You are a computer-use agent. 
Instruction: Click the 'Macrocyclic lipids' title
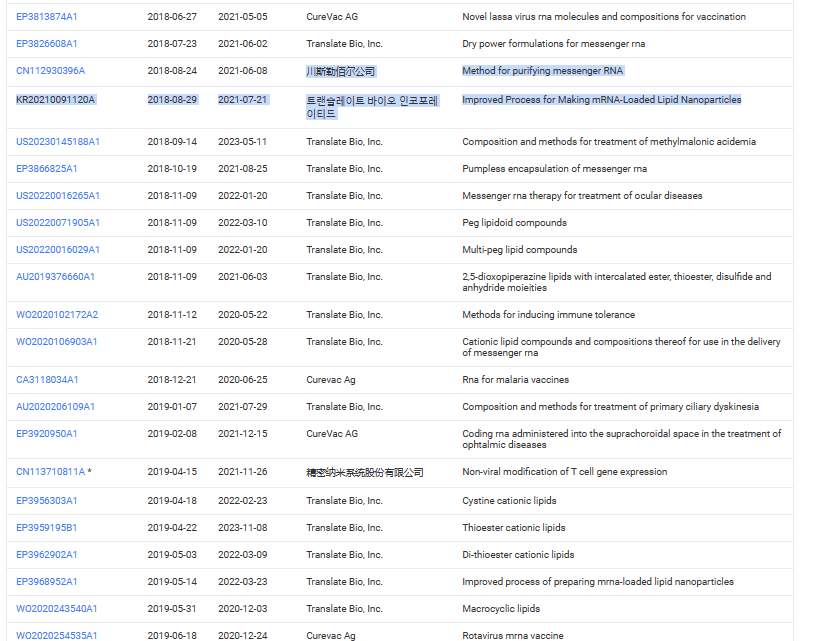[501, 609]
